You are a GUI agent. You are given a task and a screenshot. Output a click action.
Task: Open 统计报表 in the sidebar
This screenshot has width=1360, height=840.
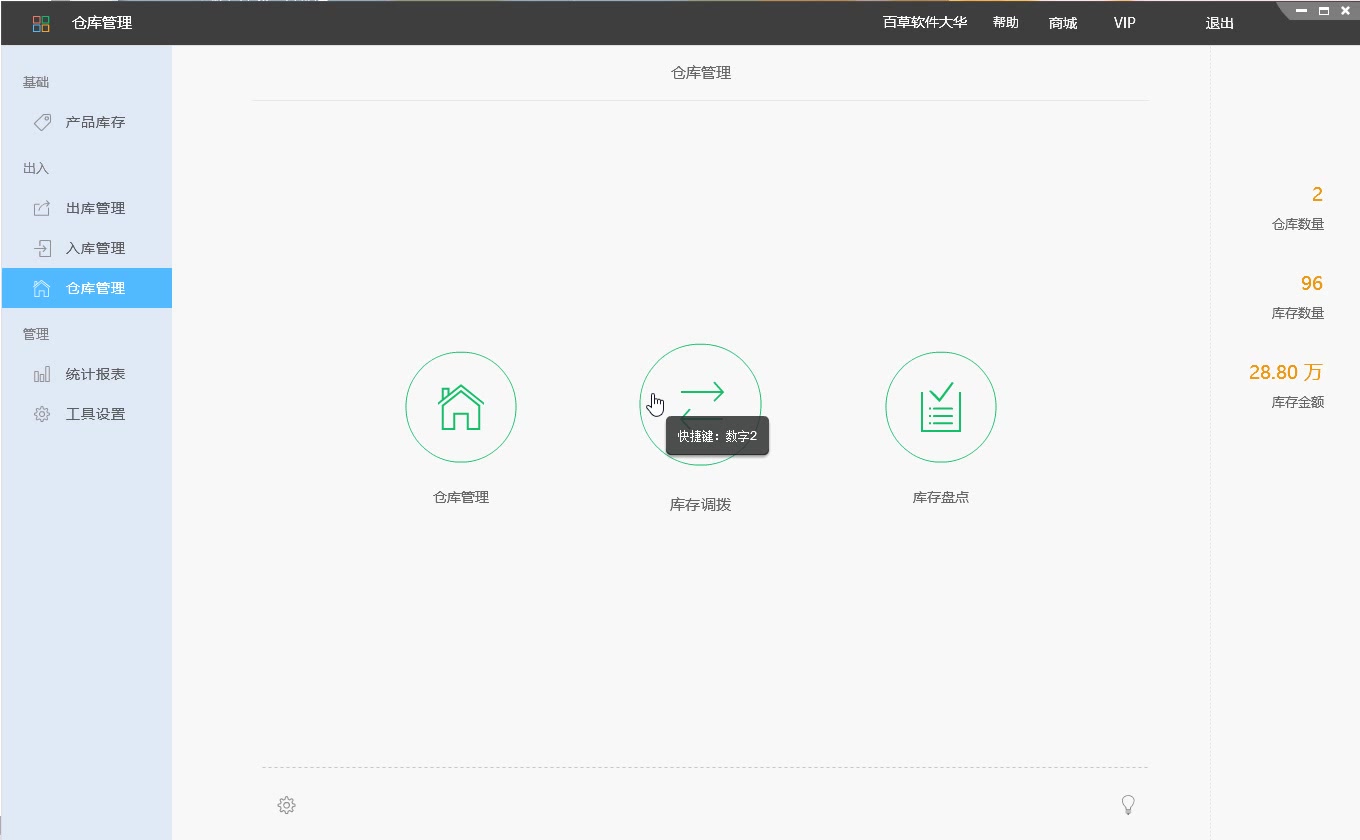pos(86,374)
